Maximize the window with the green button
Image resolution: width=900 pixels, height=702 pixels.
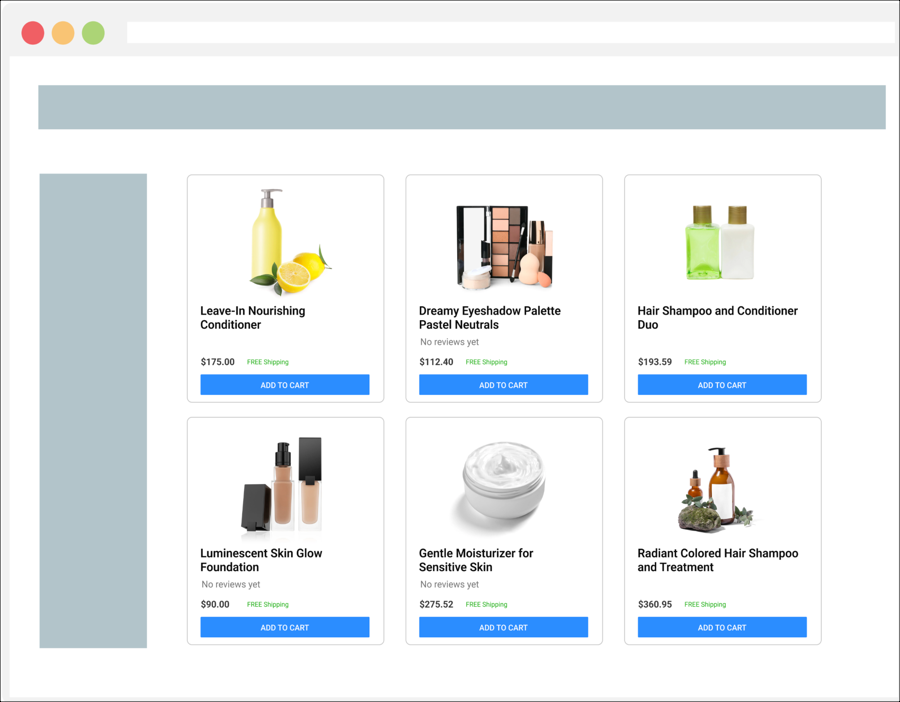click(x=93, y=33)
